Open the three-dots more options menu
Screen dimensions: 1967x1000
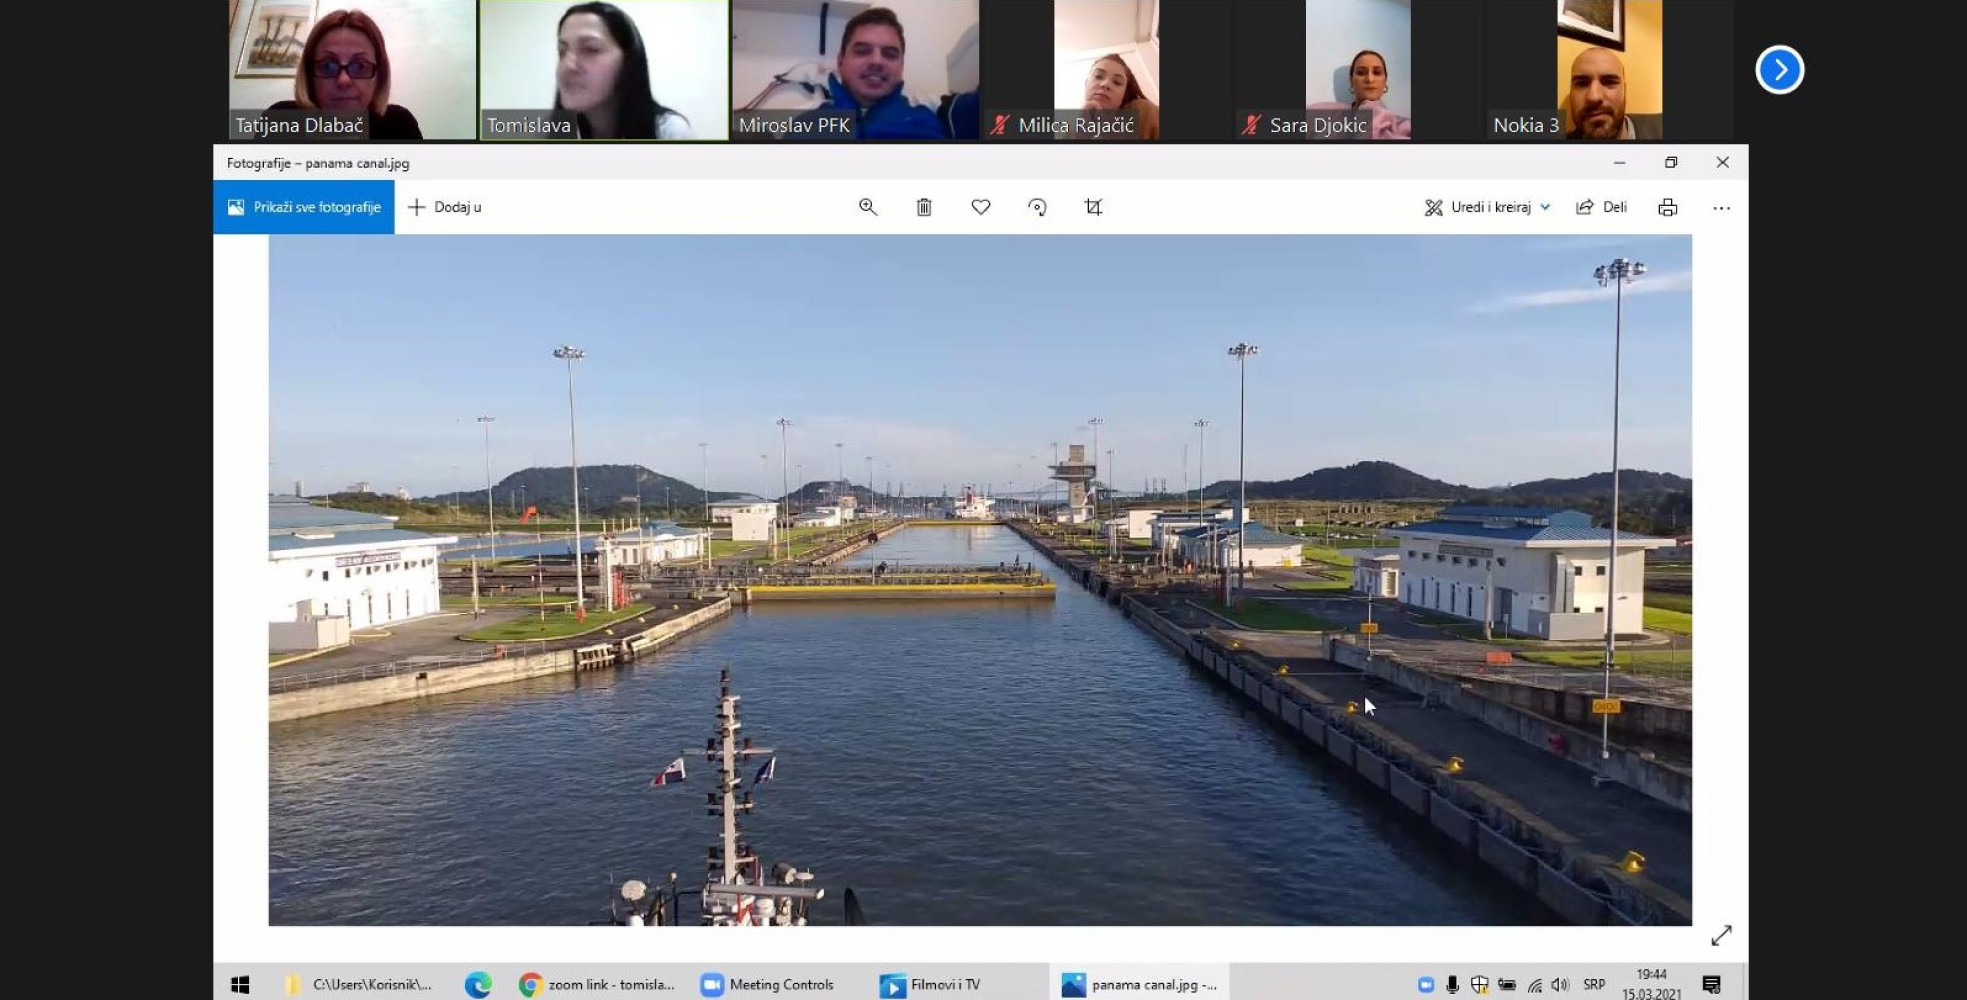tap(1721, 208)
